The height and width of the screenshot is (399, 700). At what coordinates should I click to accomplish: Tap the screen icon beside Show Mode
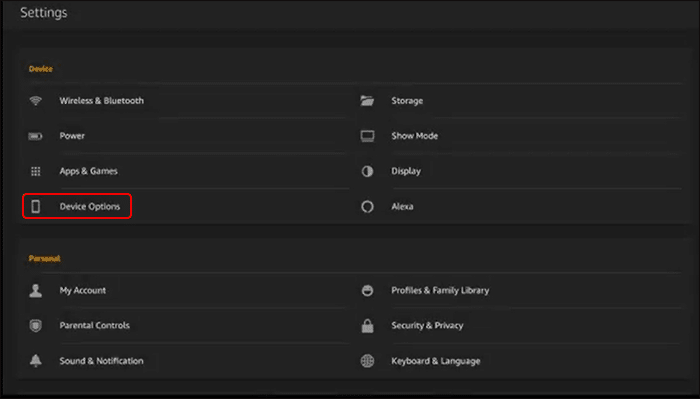(x=367, y=136)
